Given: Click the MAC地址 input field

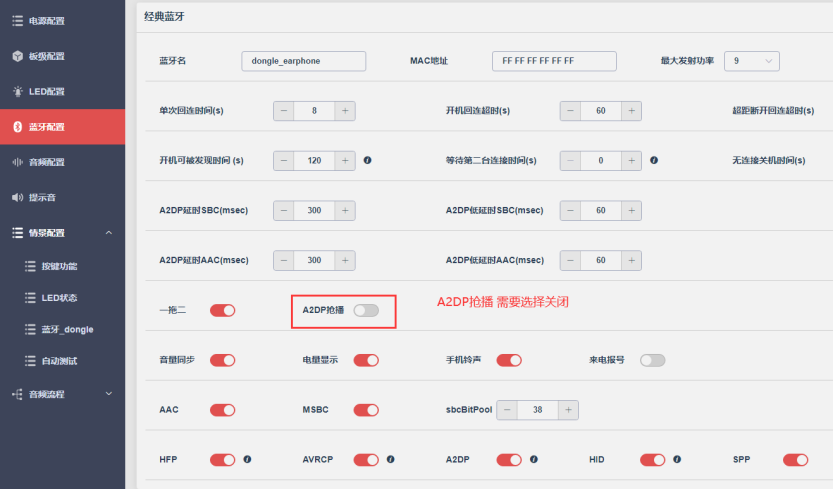Looking at the screenshot, I should click(554, 61).
